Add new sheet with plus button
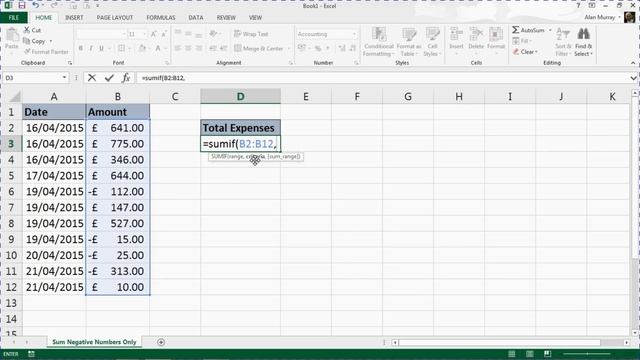 (161, 342)
